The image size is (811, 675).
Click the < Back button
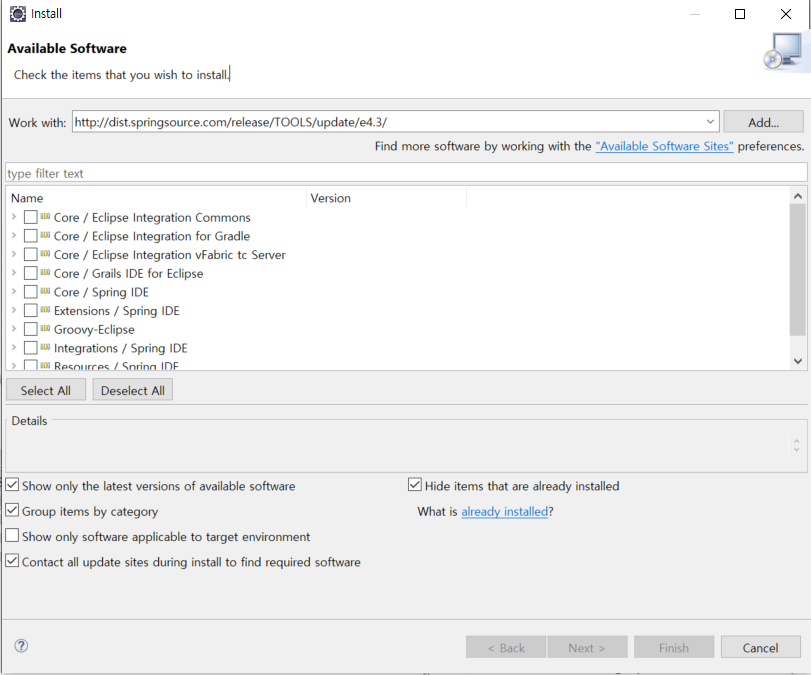506,648
